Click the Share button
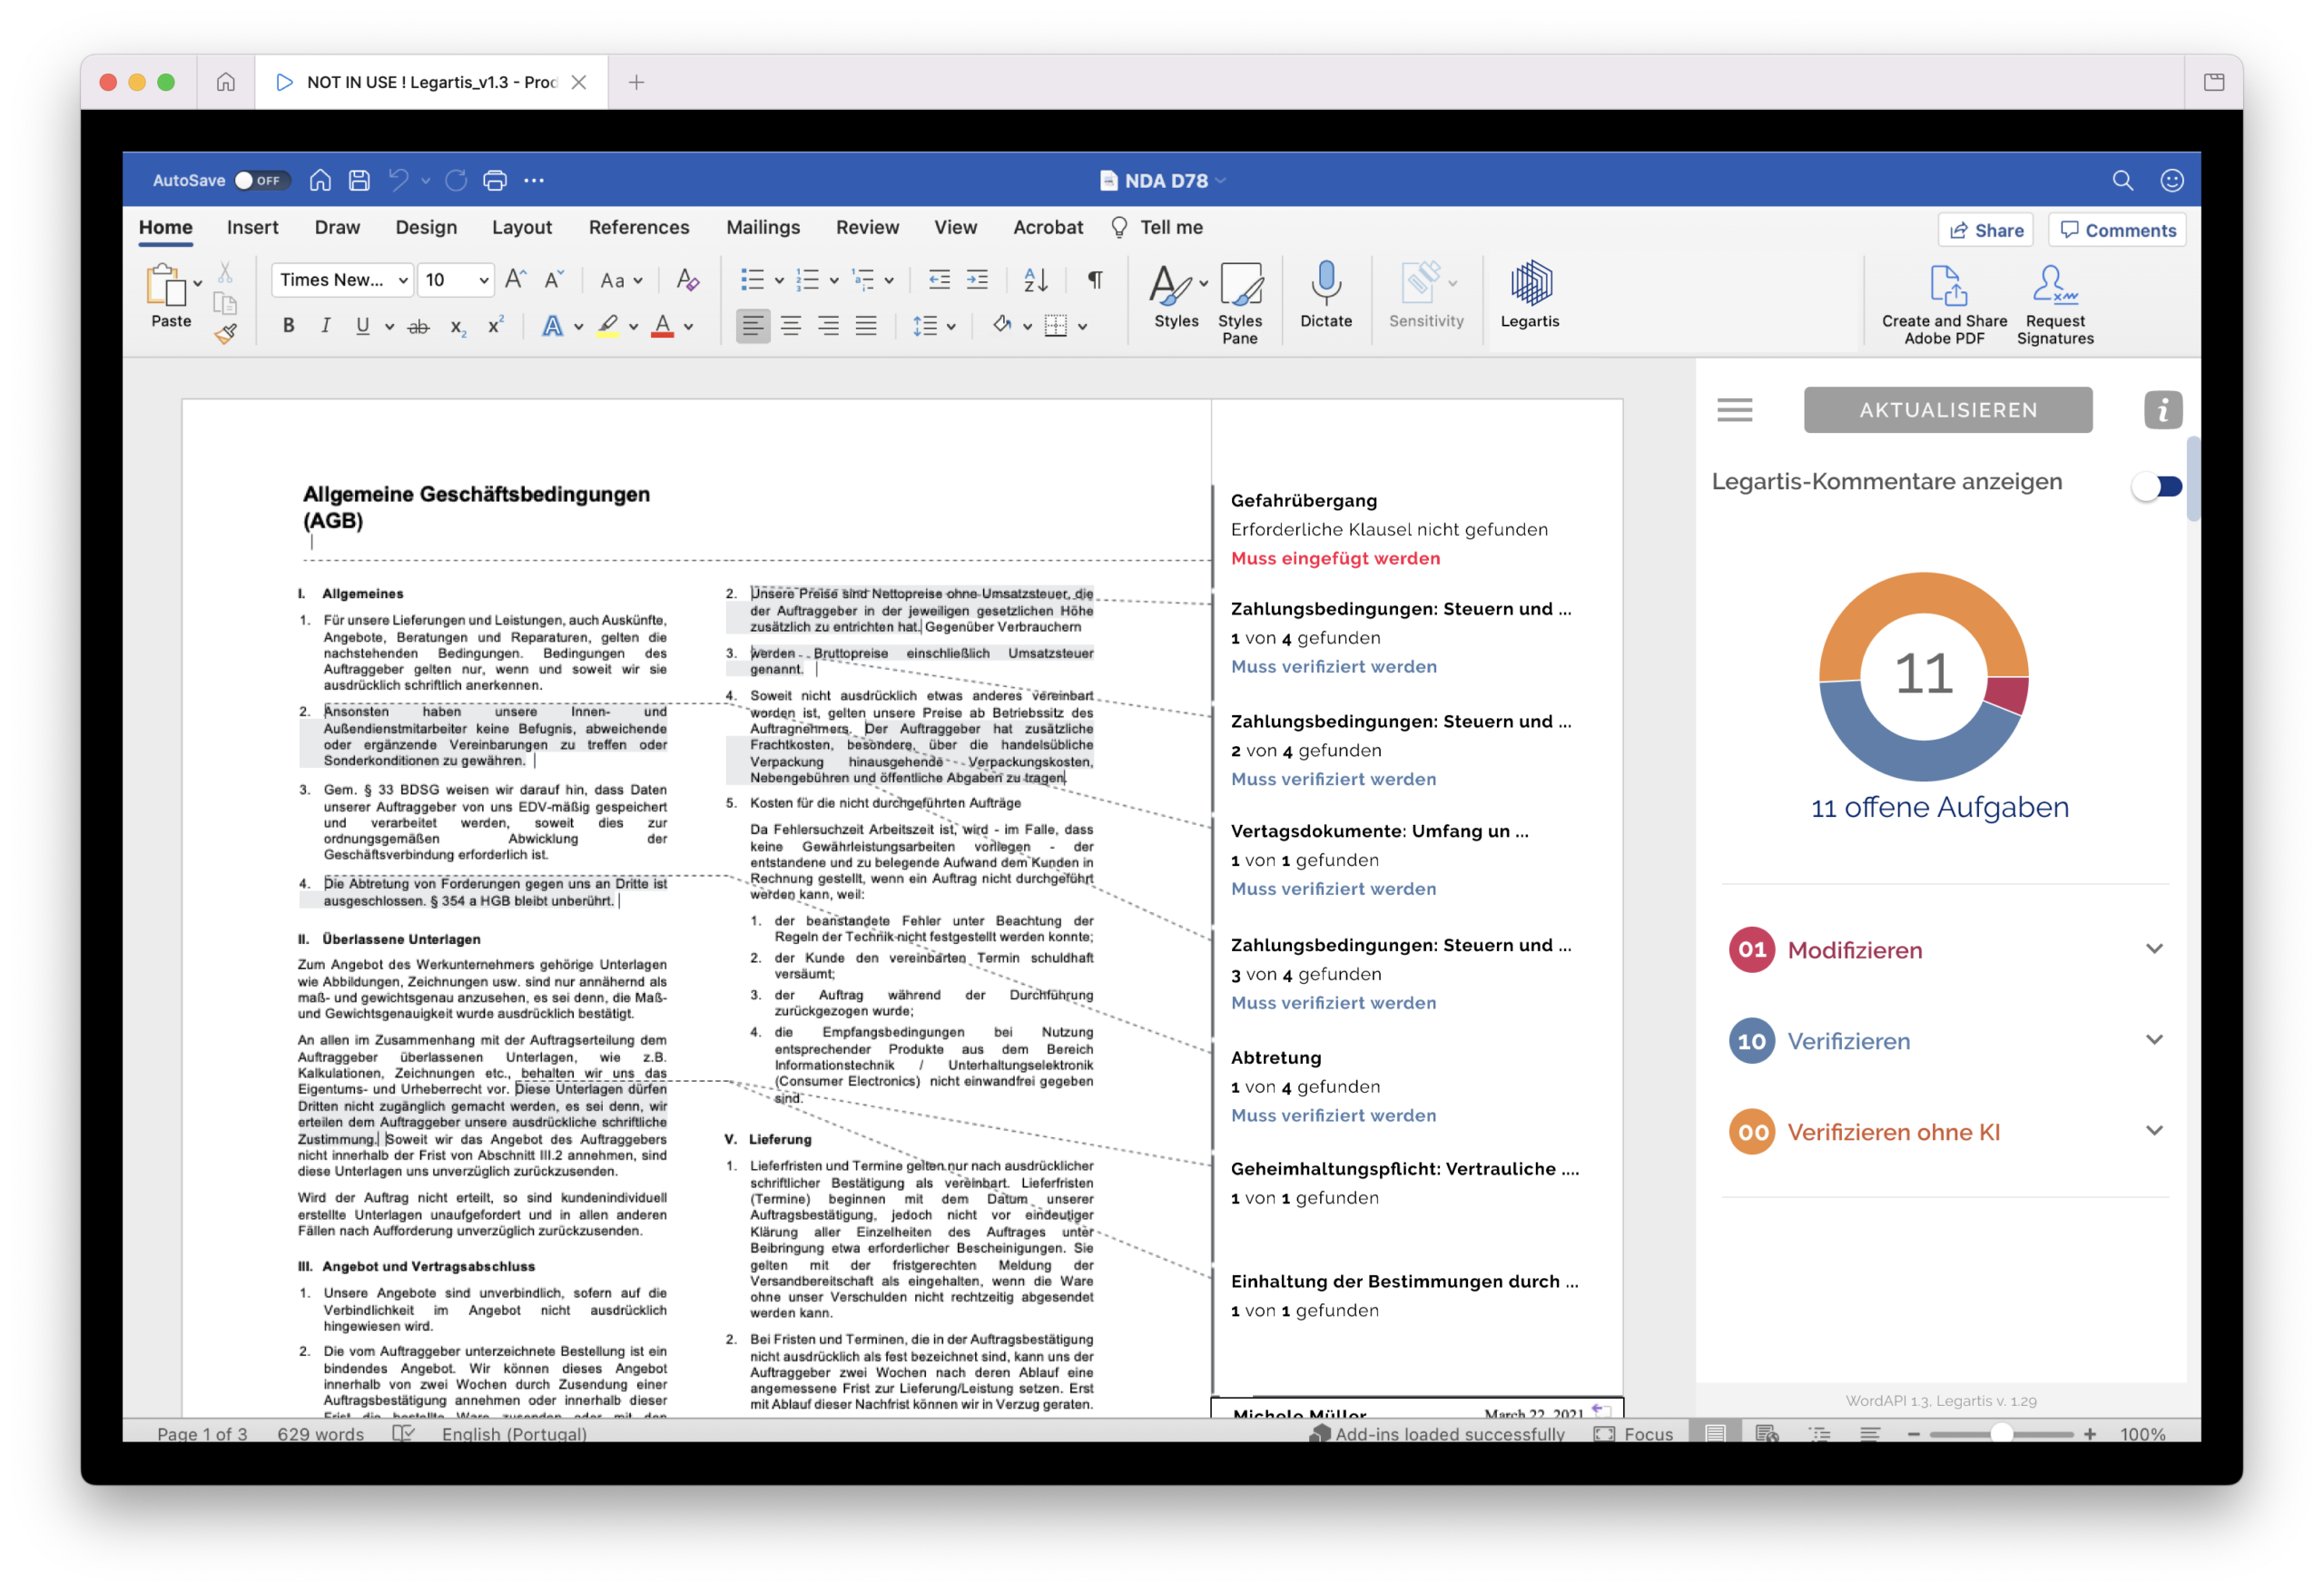This screenshot has height=1592, width=2324. (x=1985, y=230)
